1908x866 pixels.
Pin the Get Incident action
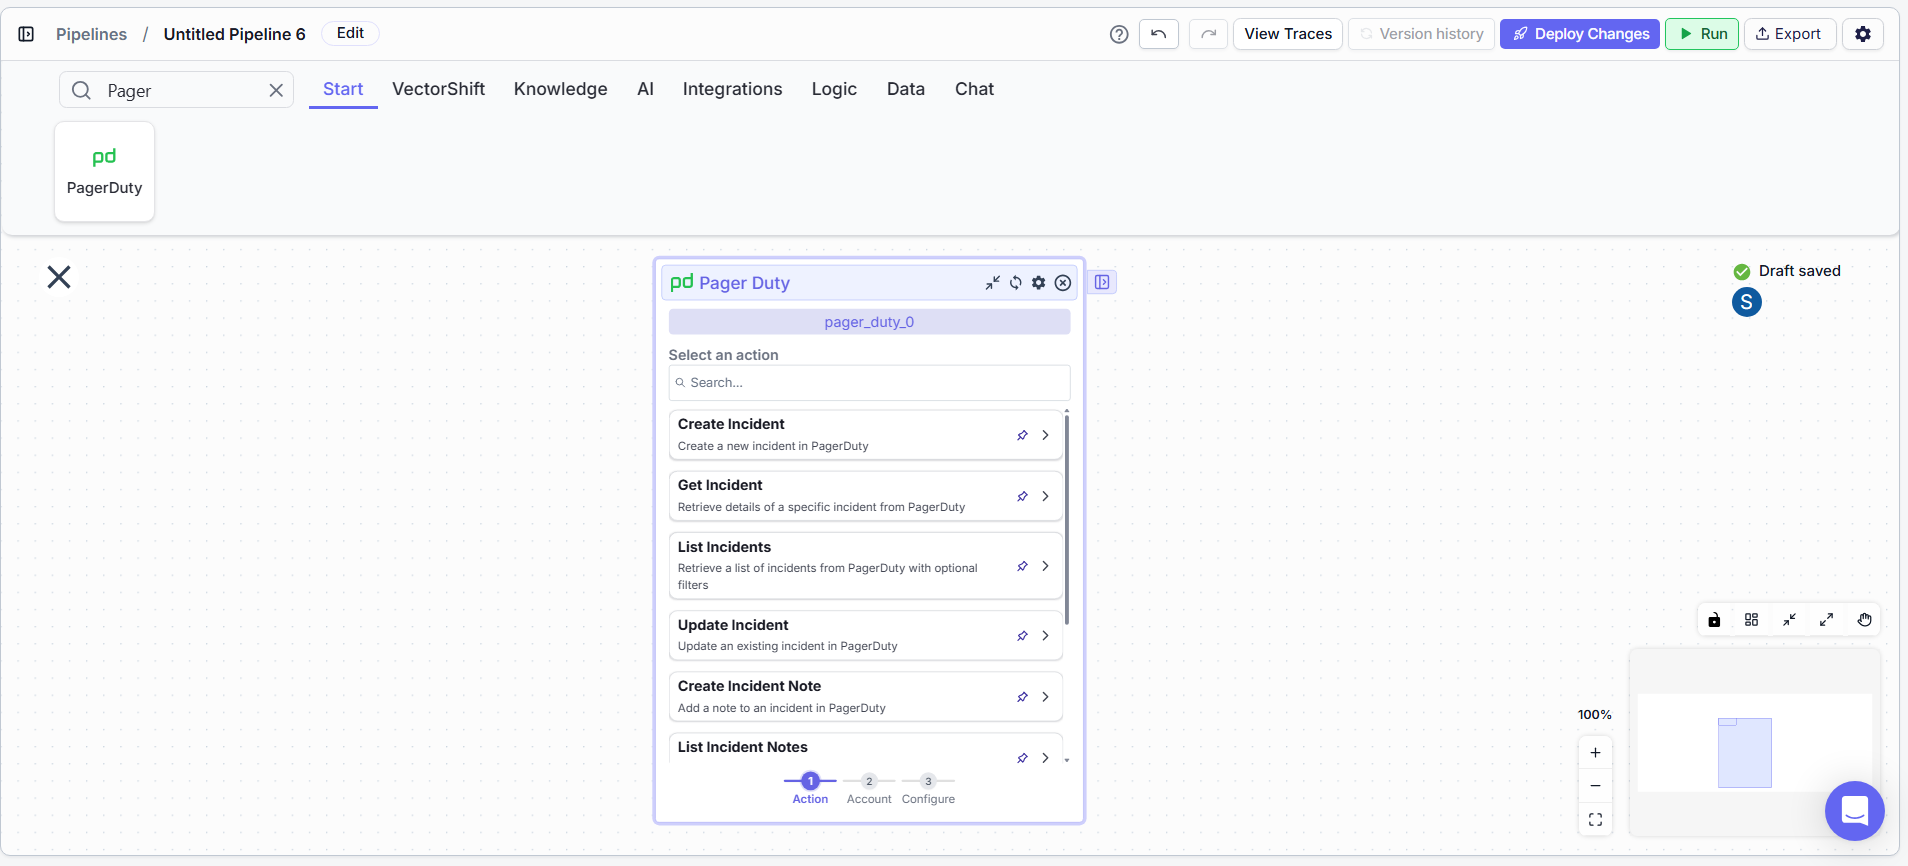click(1022, 496)
